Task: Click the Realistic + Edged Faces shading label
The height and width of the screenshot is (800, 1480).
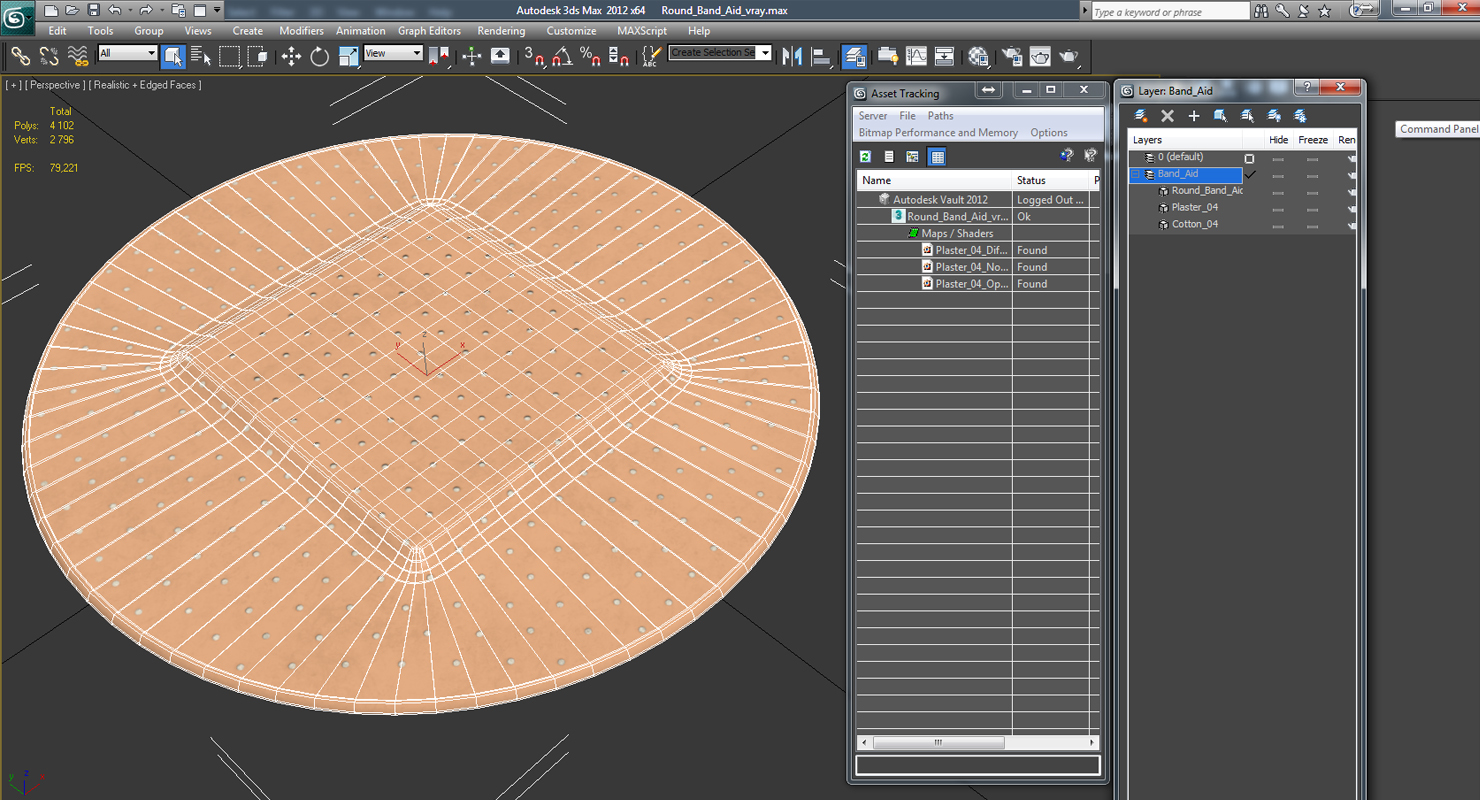Action: [145, 85]
